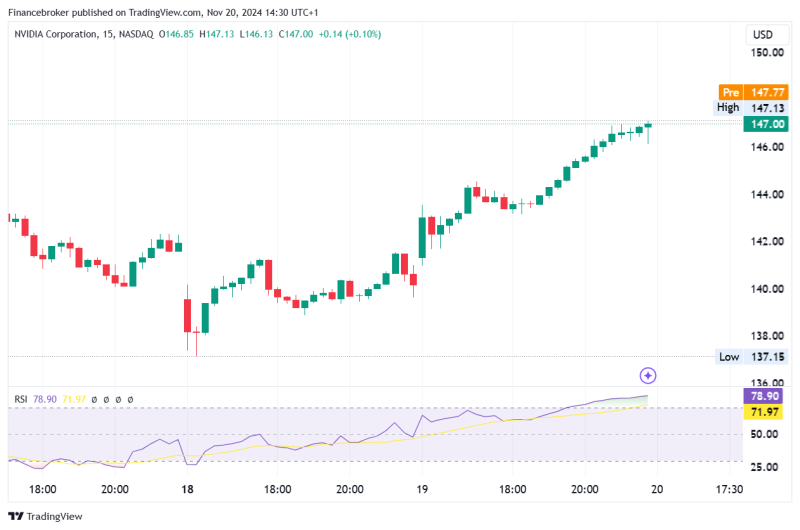The height and width of the screenshot is (530, 800).
Task: Click the 138.00 price axis label
Action: [x=767, y=336]
